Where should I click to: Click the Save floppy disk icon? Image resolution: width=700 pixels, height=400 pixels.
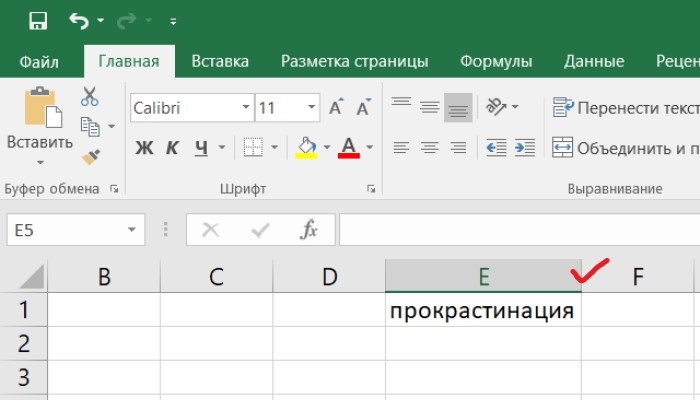pyautogui.click(x=38, y=21)
